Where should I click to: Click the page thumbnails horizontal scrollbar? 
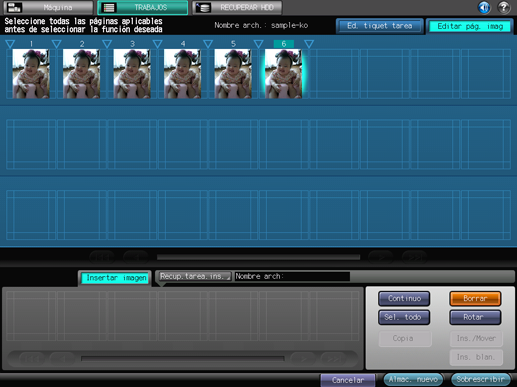click(x=258, y=257)
